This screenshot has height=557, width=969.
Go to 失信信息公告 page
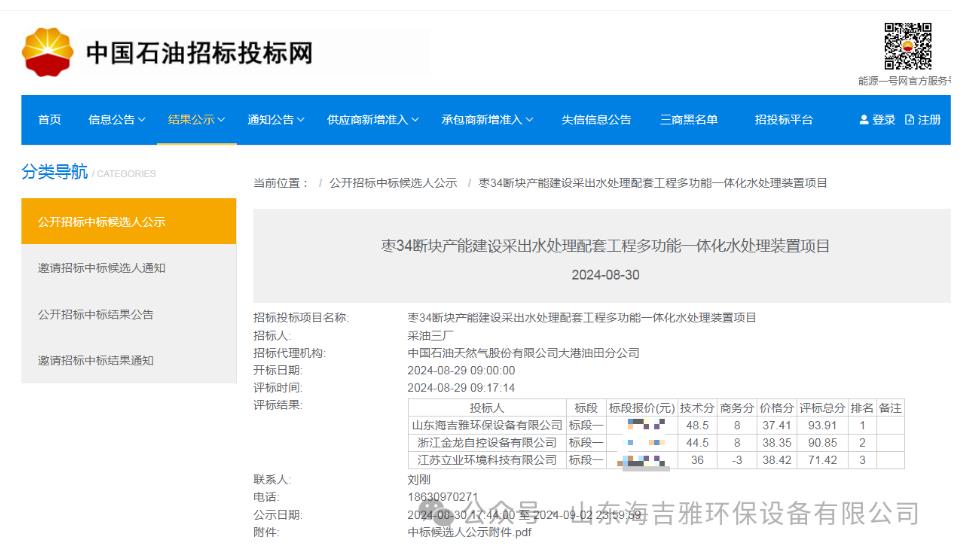(x=596, y=120)
